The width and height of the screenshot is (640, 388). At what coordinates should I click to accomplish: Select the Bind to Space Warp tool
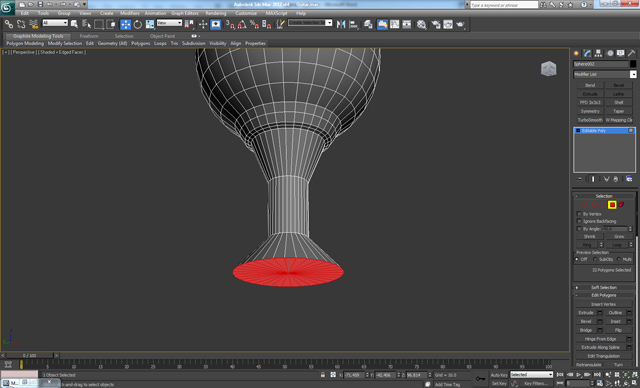33,24
